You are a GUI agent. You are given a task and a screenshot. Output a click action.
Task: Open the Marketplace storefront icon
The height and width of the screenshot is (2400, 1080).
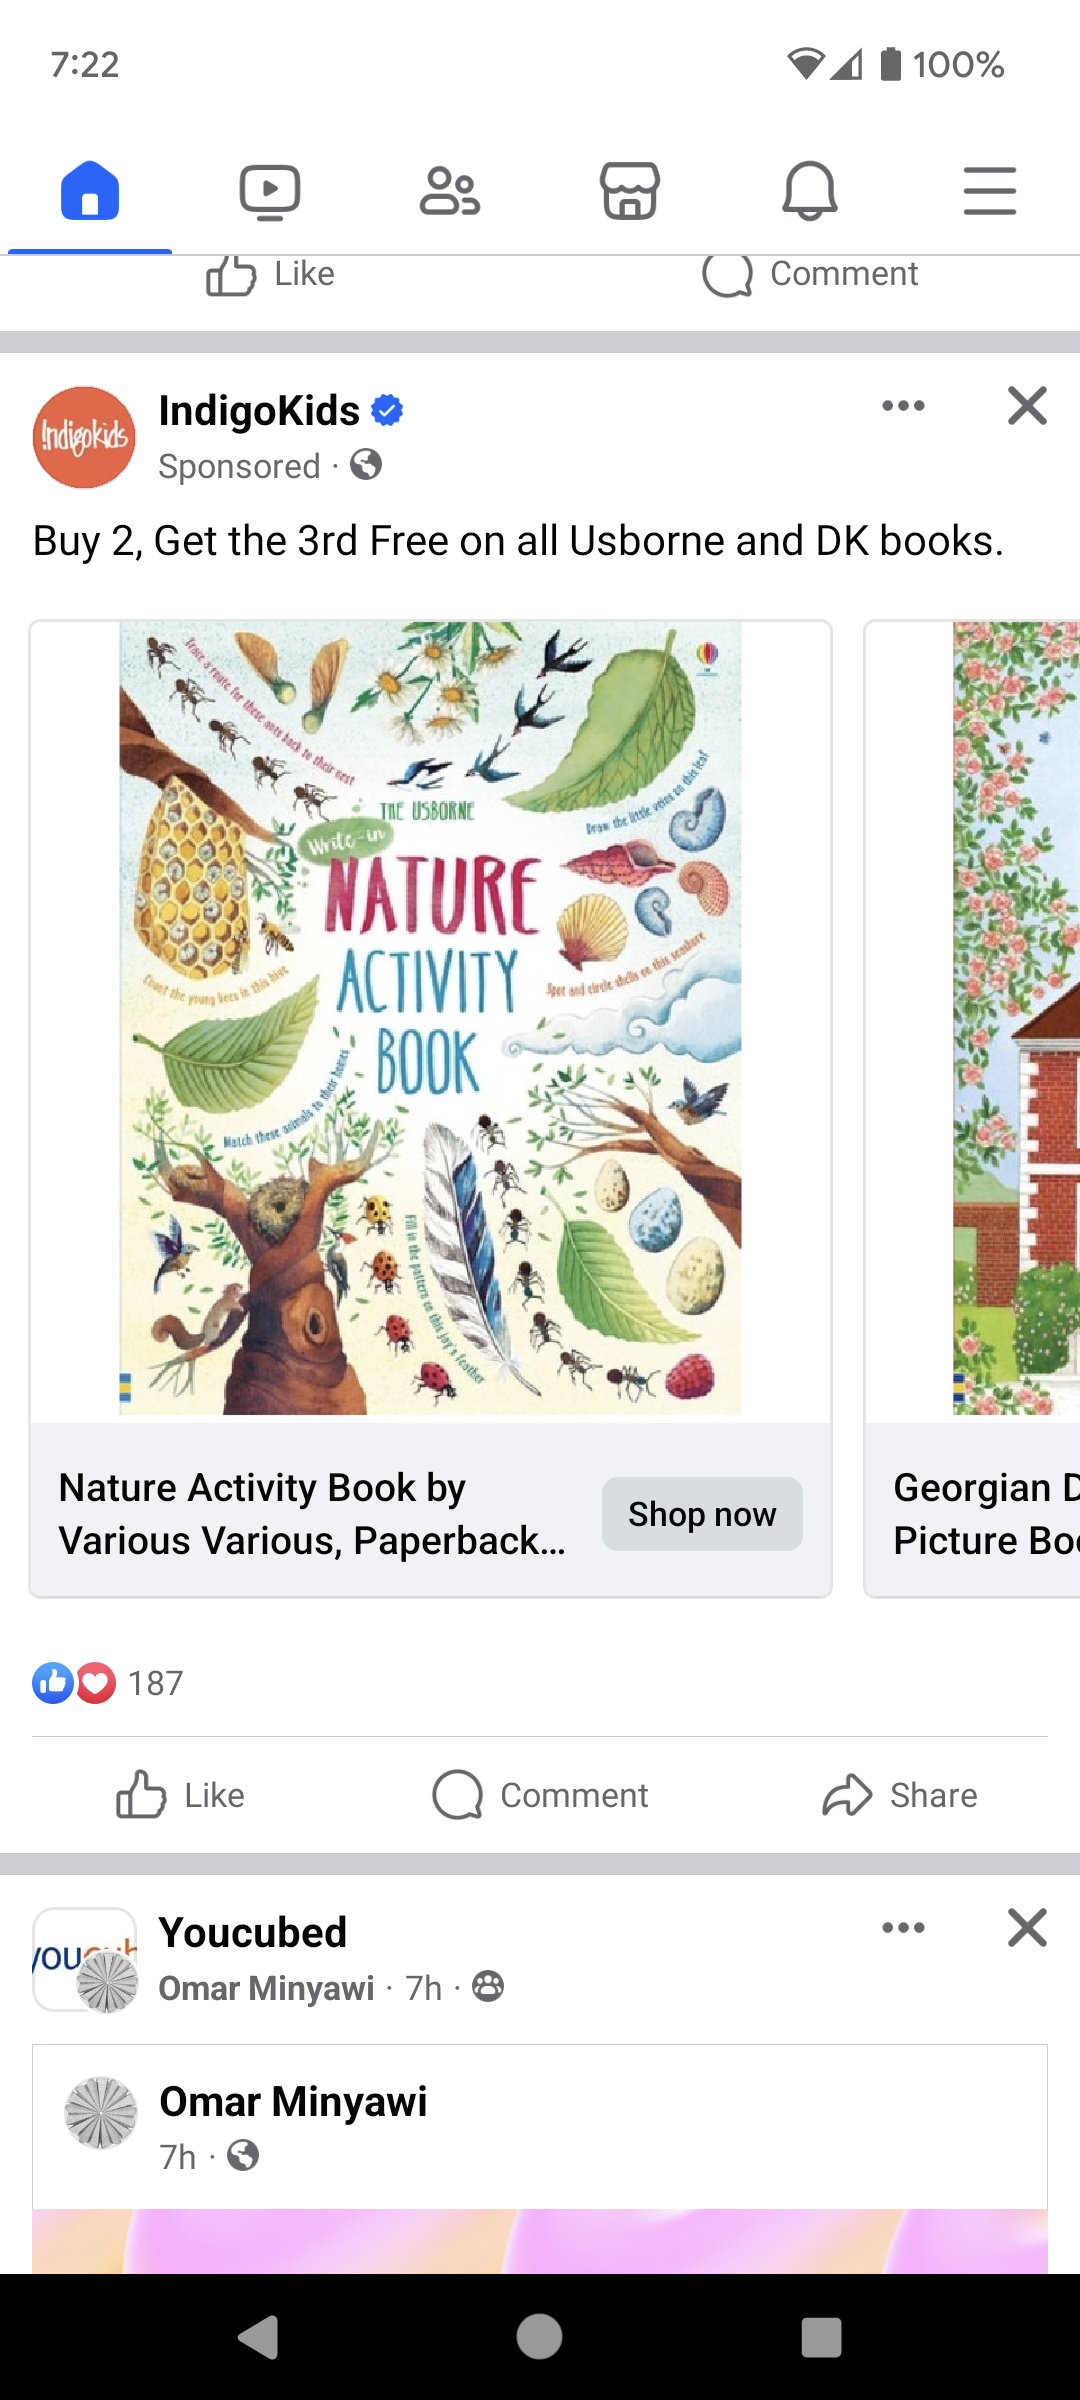pos(630,190)
